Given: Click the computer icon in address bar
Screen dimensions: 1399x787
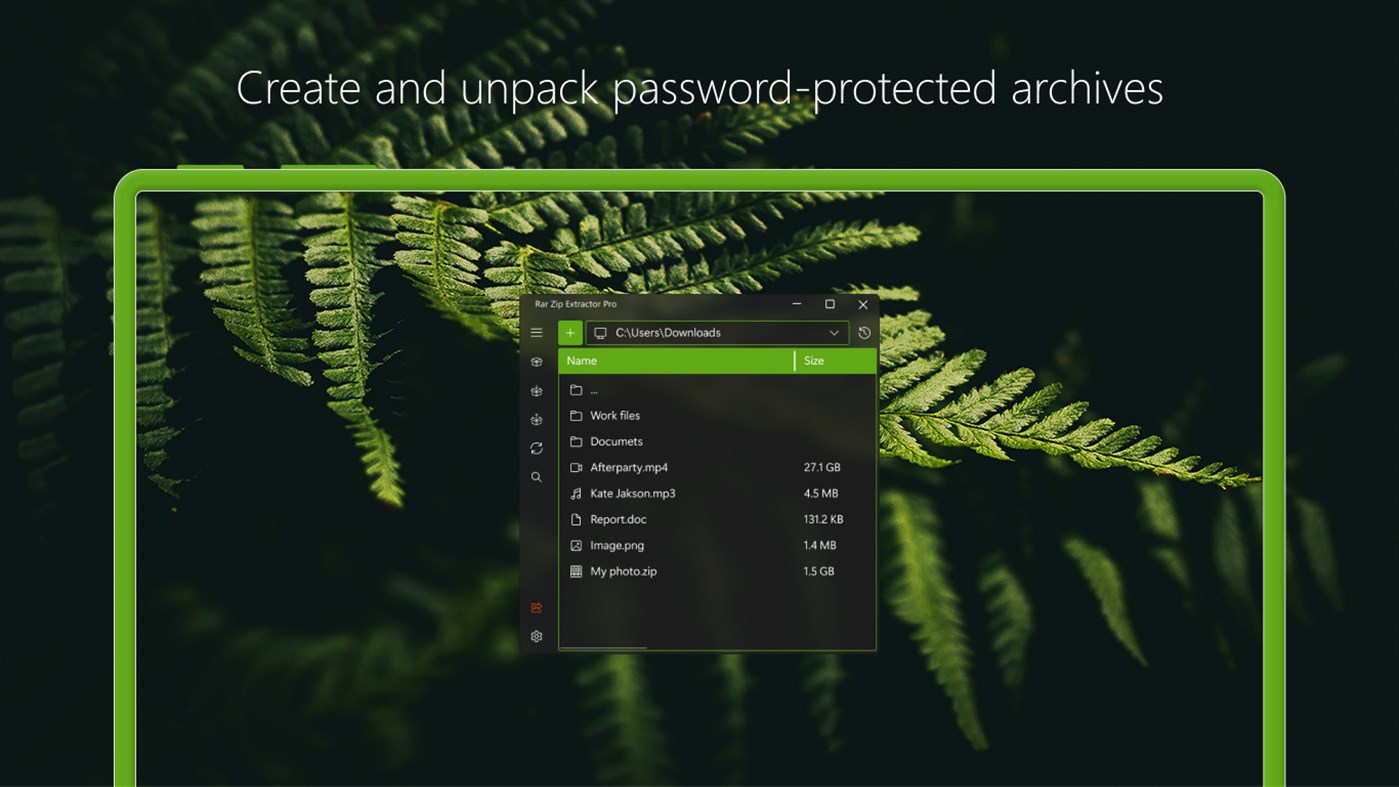Looking at the screenshot, I should click(x=599, y=332).
